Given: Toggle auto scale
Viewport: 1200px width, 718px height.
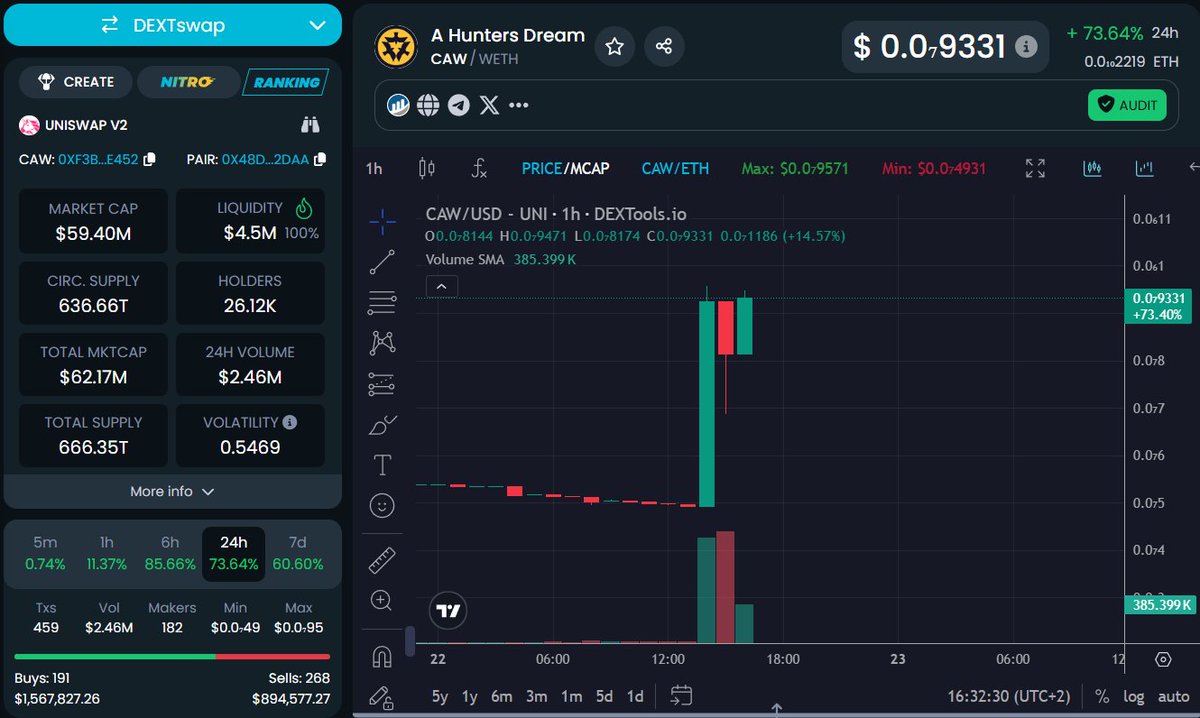Looking at the screenshot, I should coord(1173,696).
